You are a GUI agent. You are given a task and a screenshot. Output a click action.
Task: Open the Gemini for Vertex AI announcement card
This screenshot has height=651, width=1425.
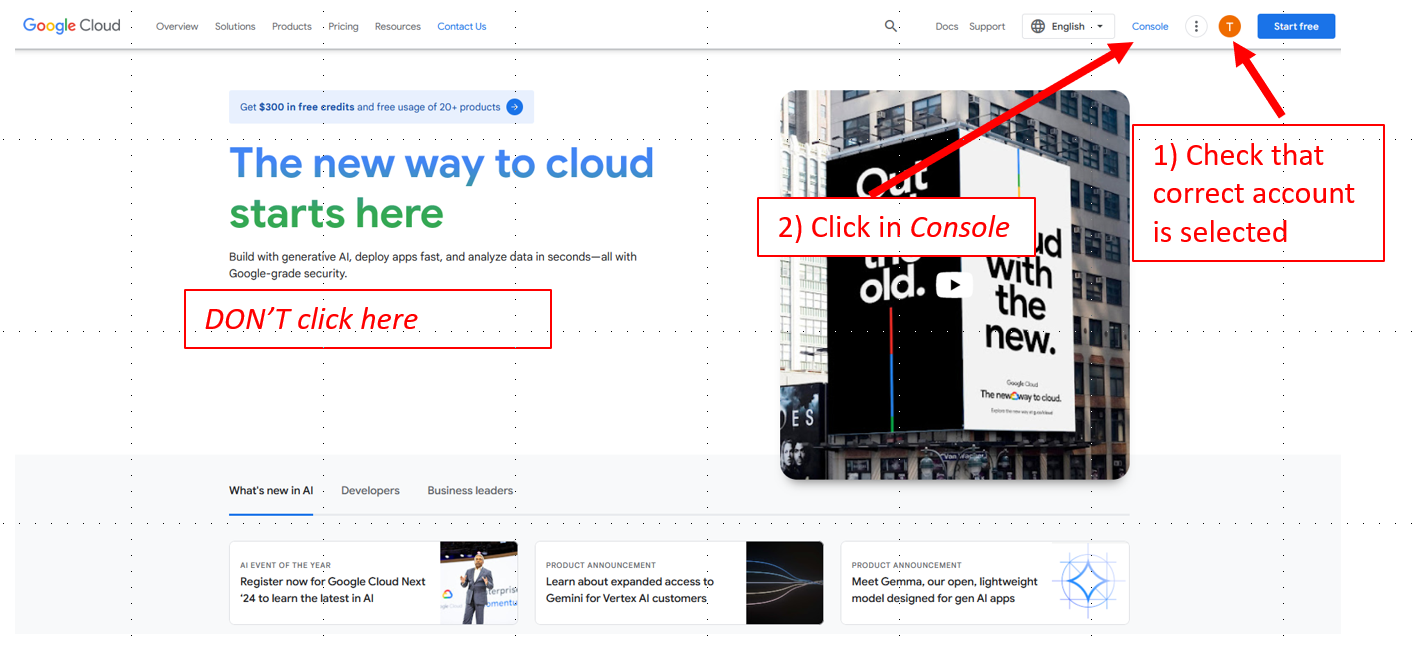click(x=679, y=583)
